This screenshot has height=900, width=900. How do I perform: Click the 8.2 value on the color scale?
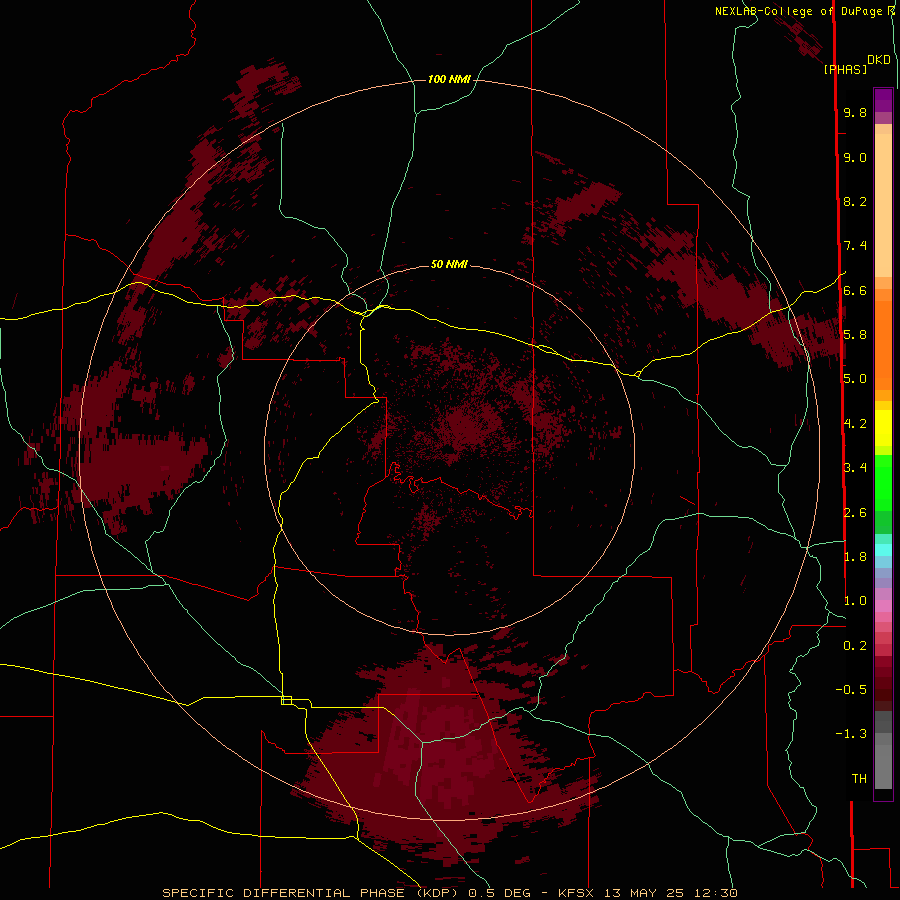coord(855,201)
